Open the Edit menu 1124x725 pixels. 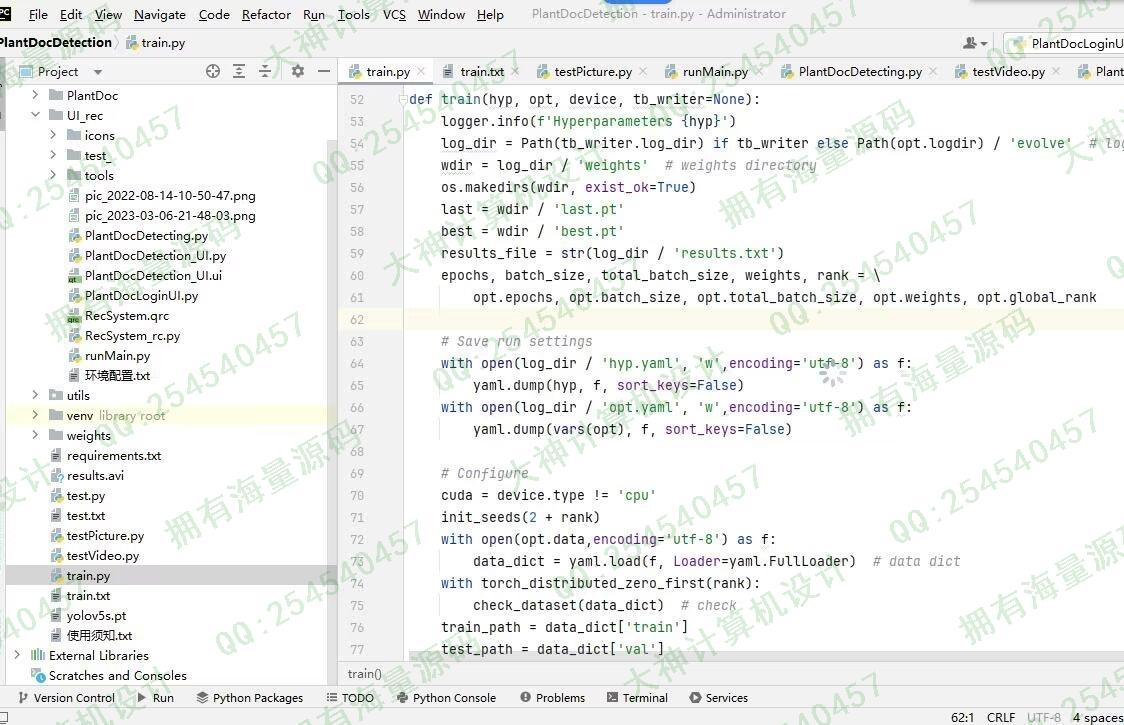71,14
